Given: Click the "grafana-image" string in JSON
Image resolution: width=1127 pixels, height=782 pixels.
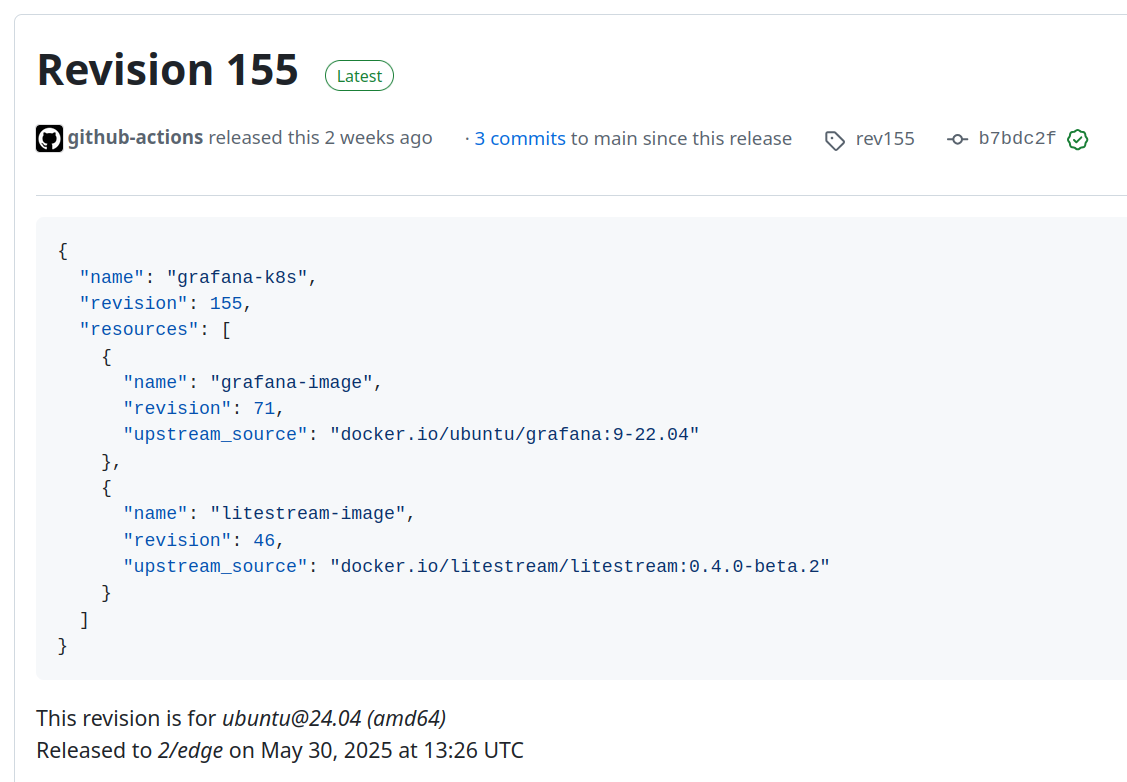Looking at the screenshot, I should [x=290, y=382].
